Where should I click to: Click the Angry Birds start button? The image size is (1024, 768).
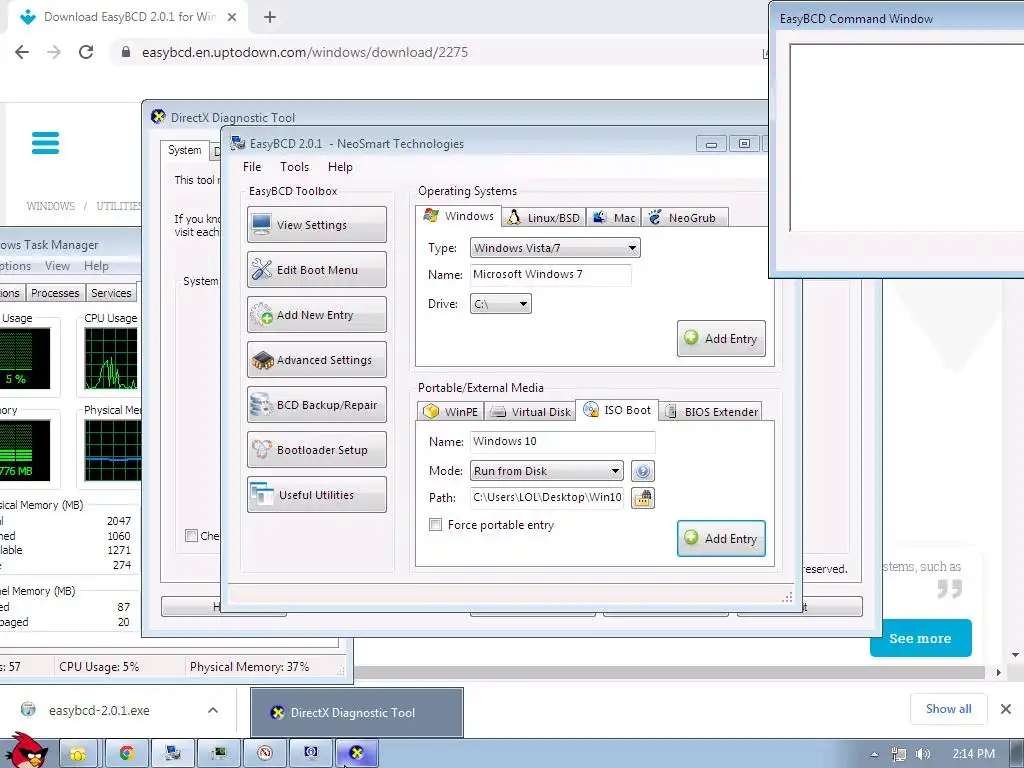click(26, 751)
